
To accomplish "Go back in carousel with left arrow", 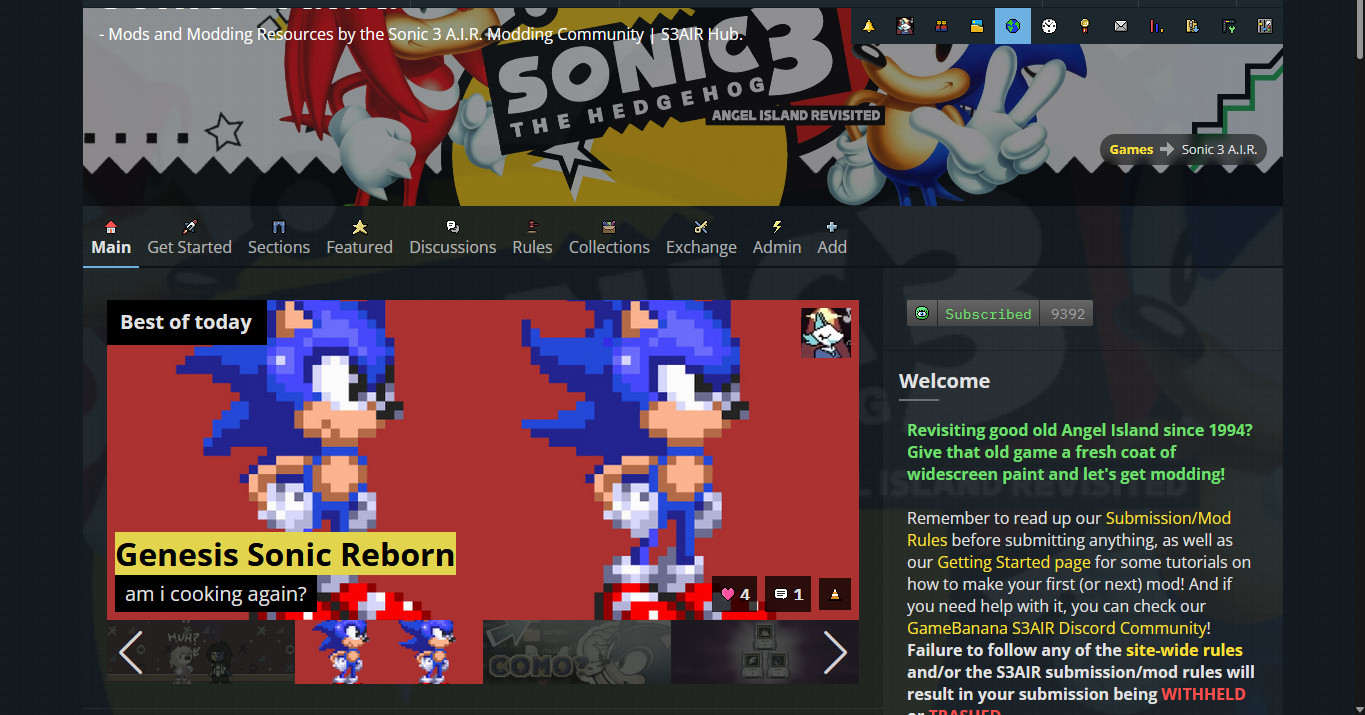I will 131,652.
